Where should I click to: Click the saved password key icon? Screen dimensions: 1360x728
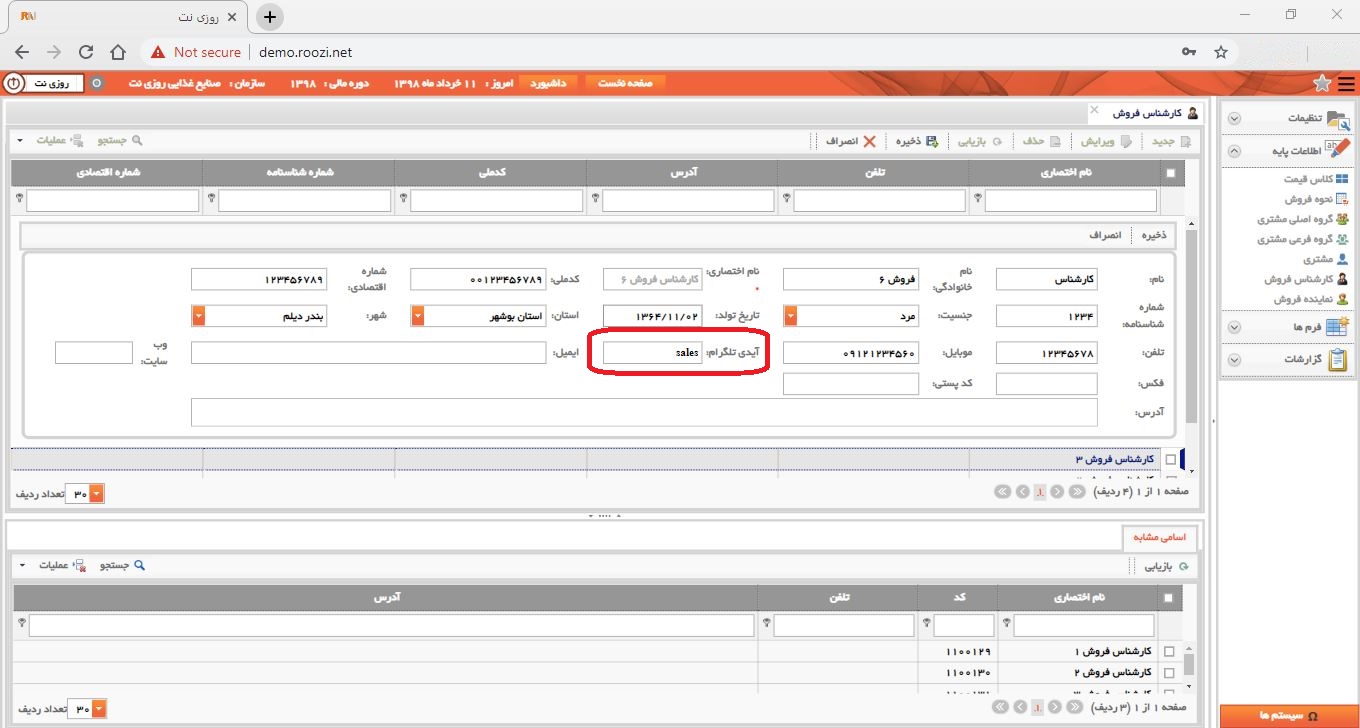tap(1189, 52)
